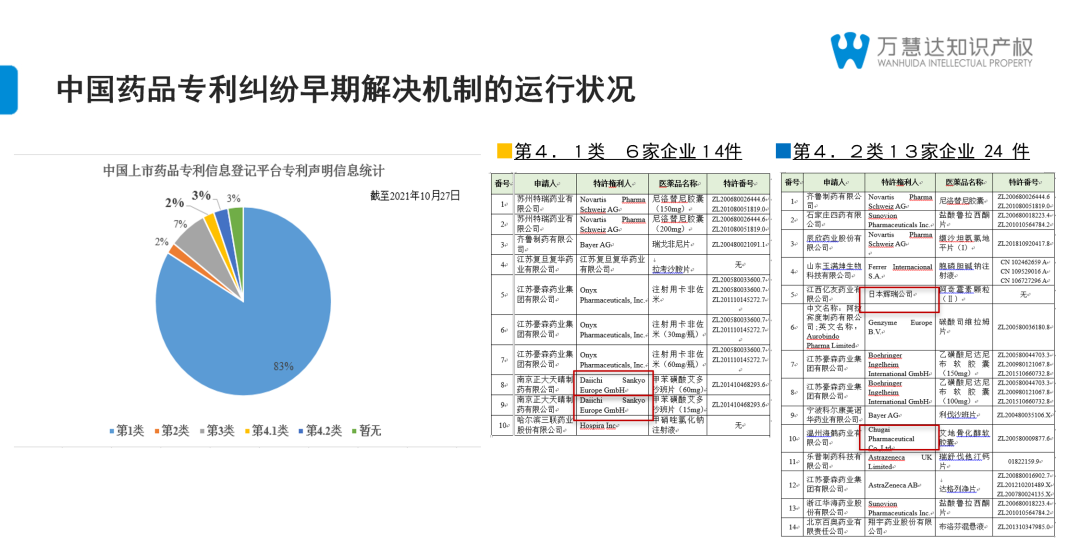Click Bayer AG in row 3 of 4.1 table
This screenshot has width=1080, height=546.
[596, 244]
